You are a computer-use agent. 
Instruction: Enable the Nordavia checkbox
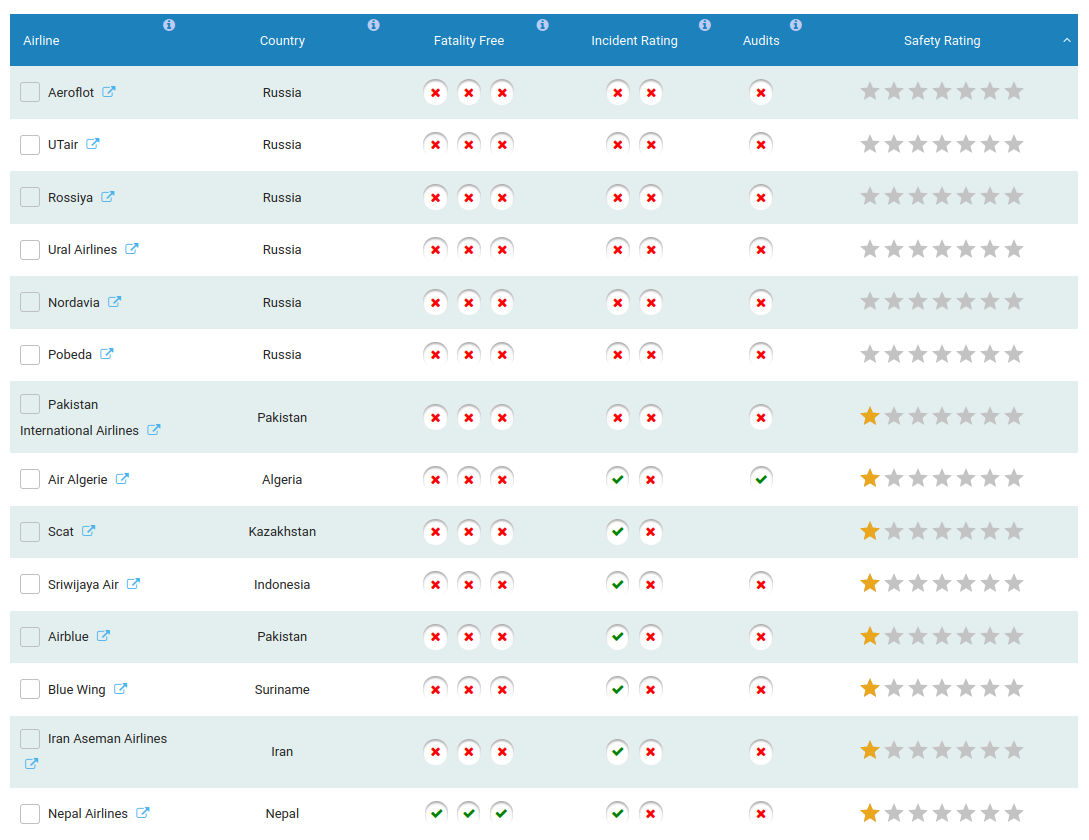[30, 302]
